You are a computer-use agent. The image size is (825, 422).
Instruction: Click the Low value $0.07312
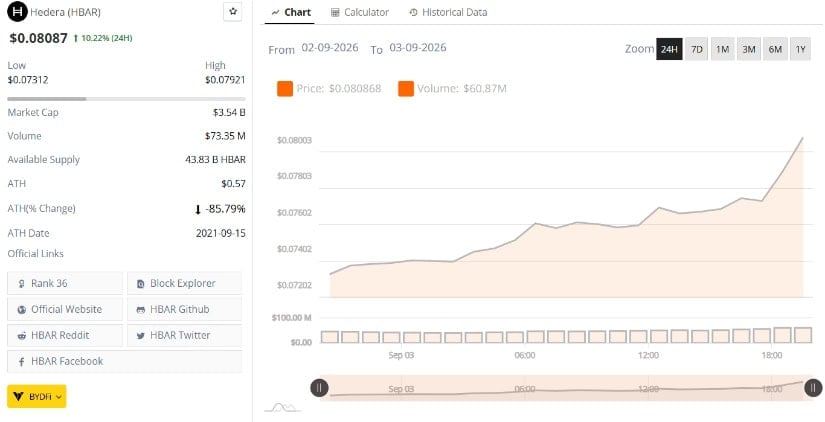(28, 80)
